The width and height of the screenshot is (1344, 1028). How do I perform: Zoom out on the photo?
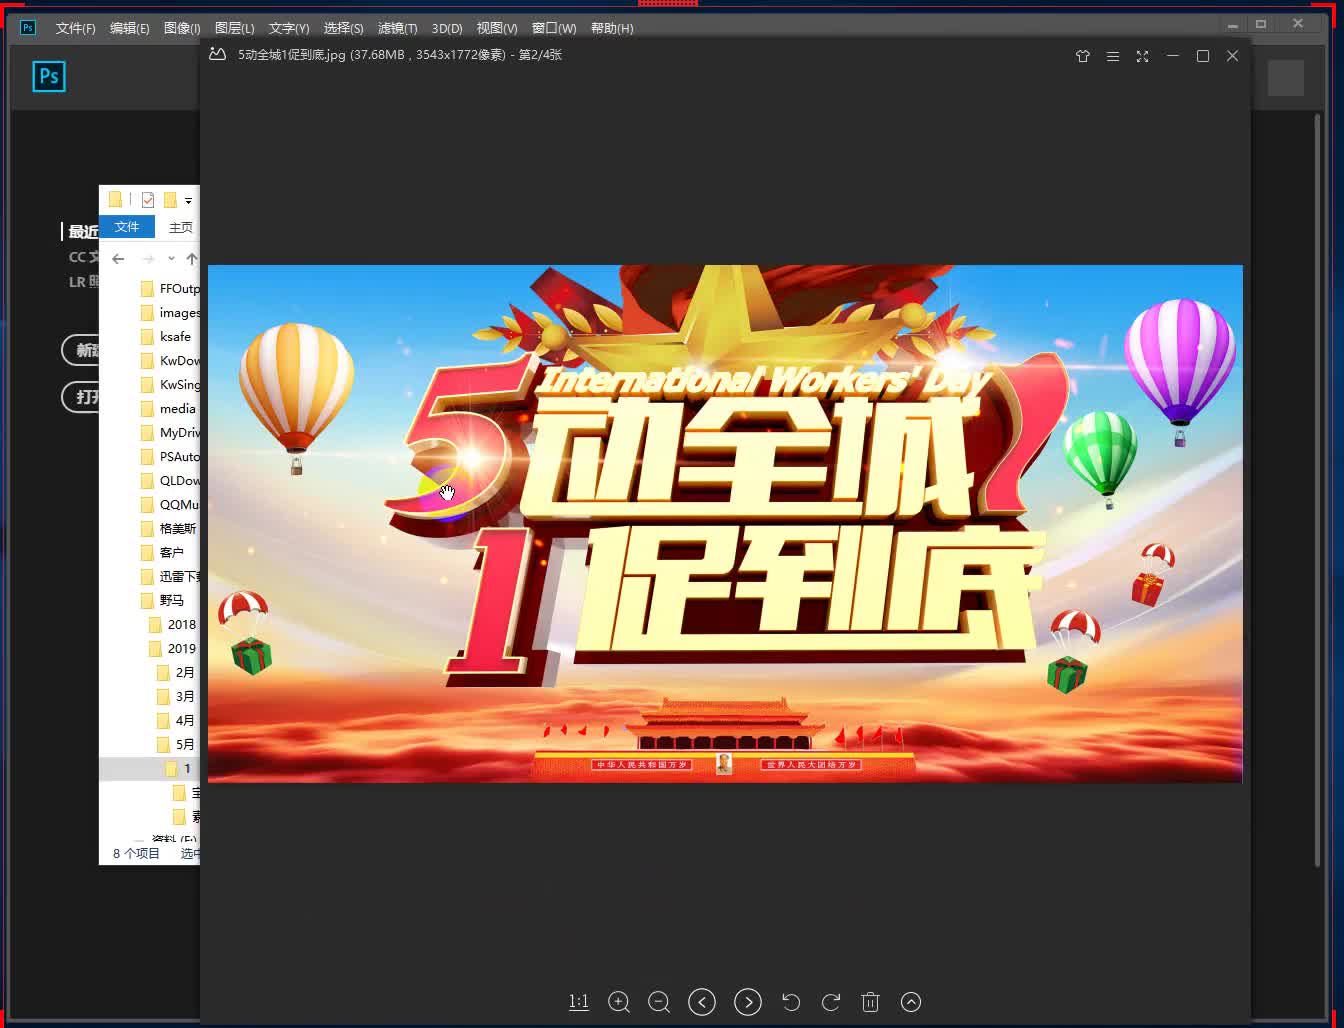658,1002
